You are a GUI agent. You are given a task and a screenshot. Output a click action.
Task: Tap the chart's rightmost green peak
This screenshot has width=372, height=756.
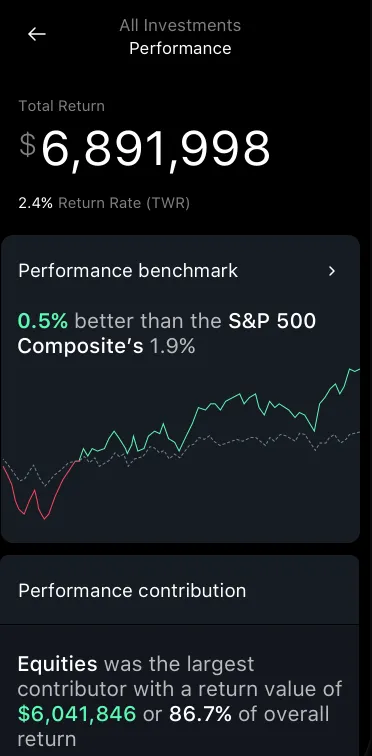349,370
